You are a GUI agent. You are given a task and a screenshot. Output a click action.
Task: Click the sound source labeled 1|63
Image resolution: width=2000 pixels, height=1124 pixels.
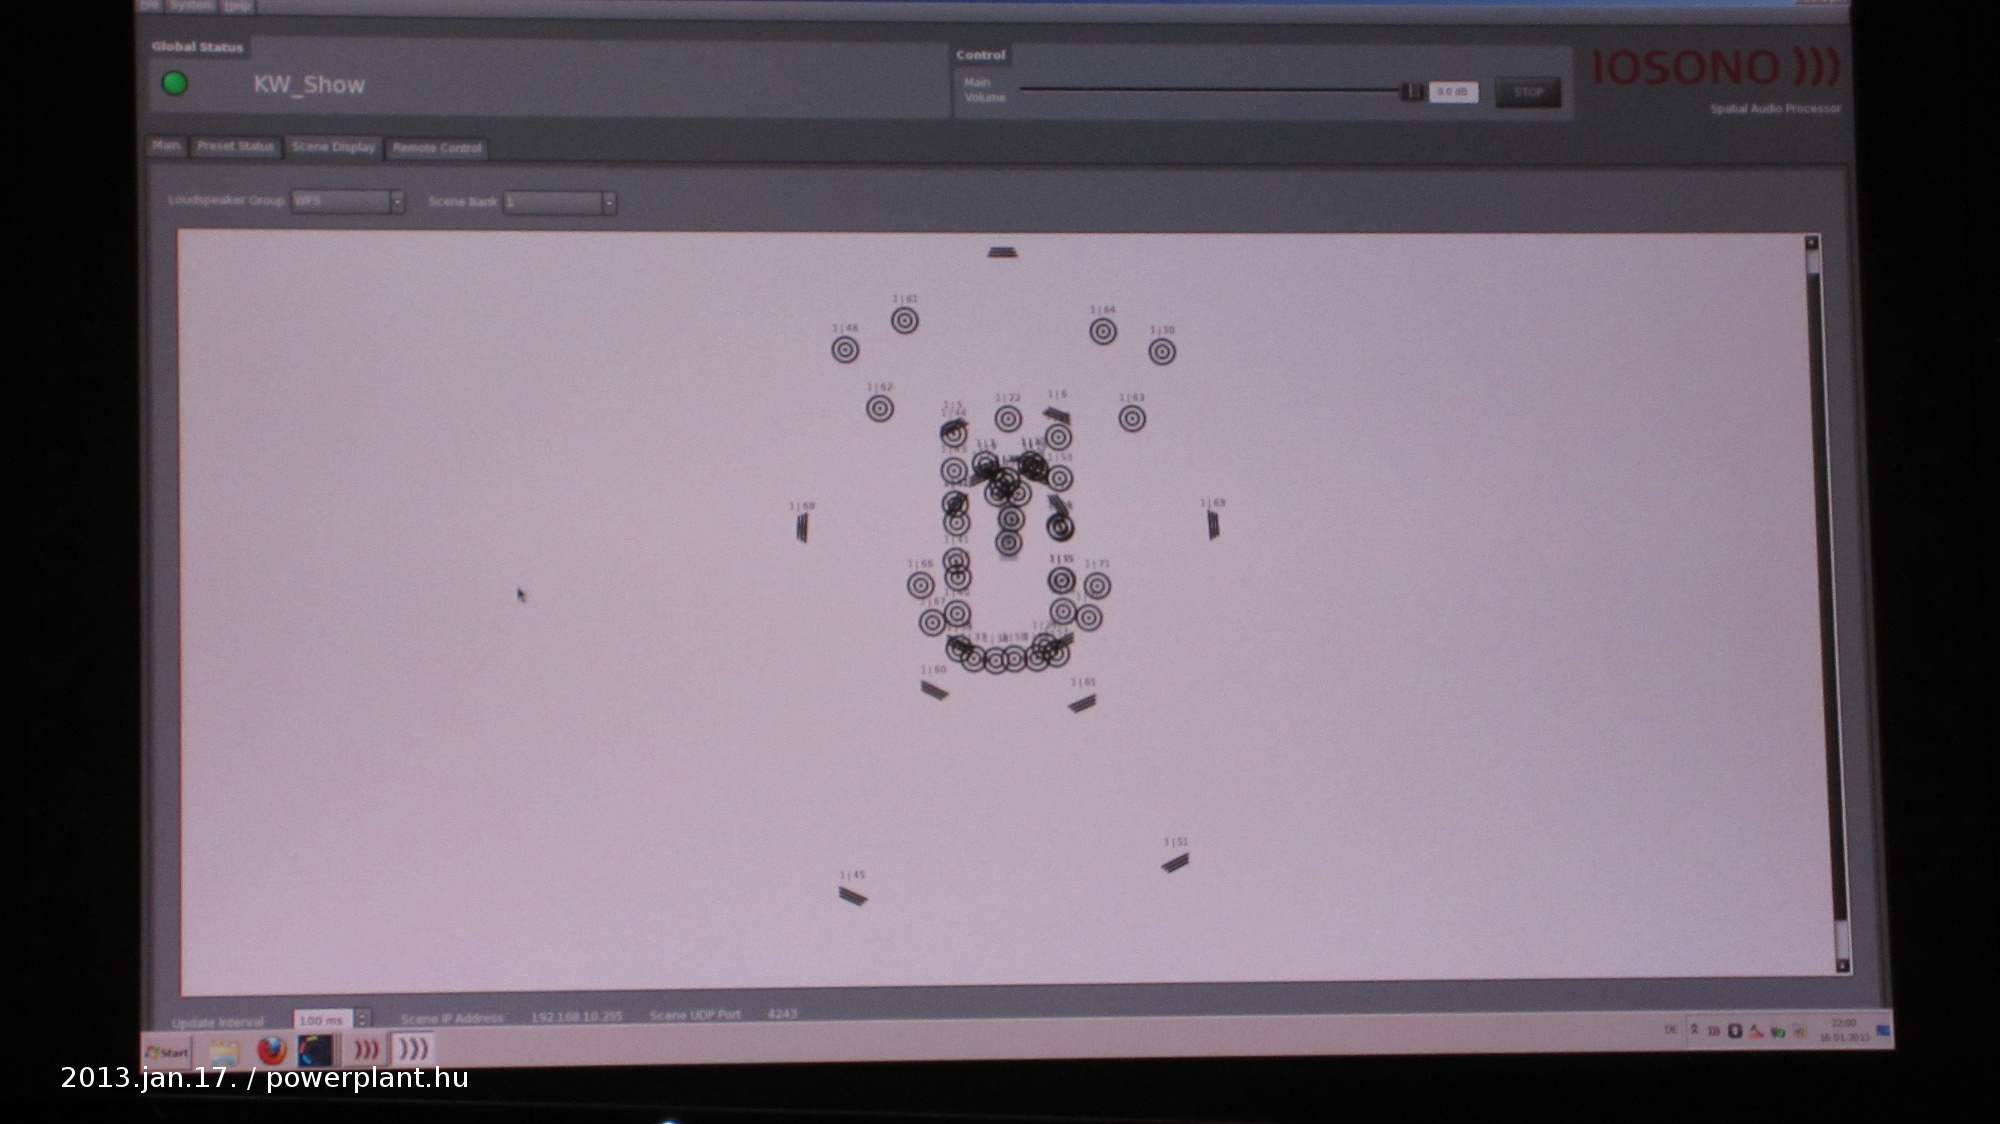pos(1132,418)
